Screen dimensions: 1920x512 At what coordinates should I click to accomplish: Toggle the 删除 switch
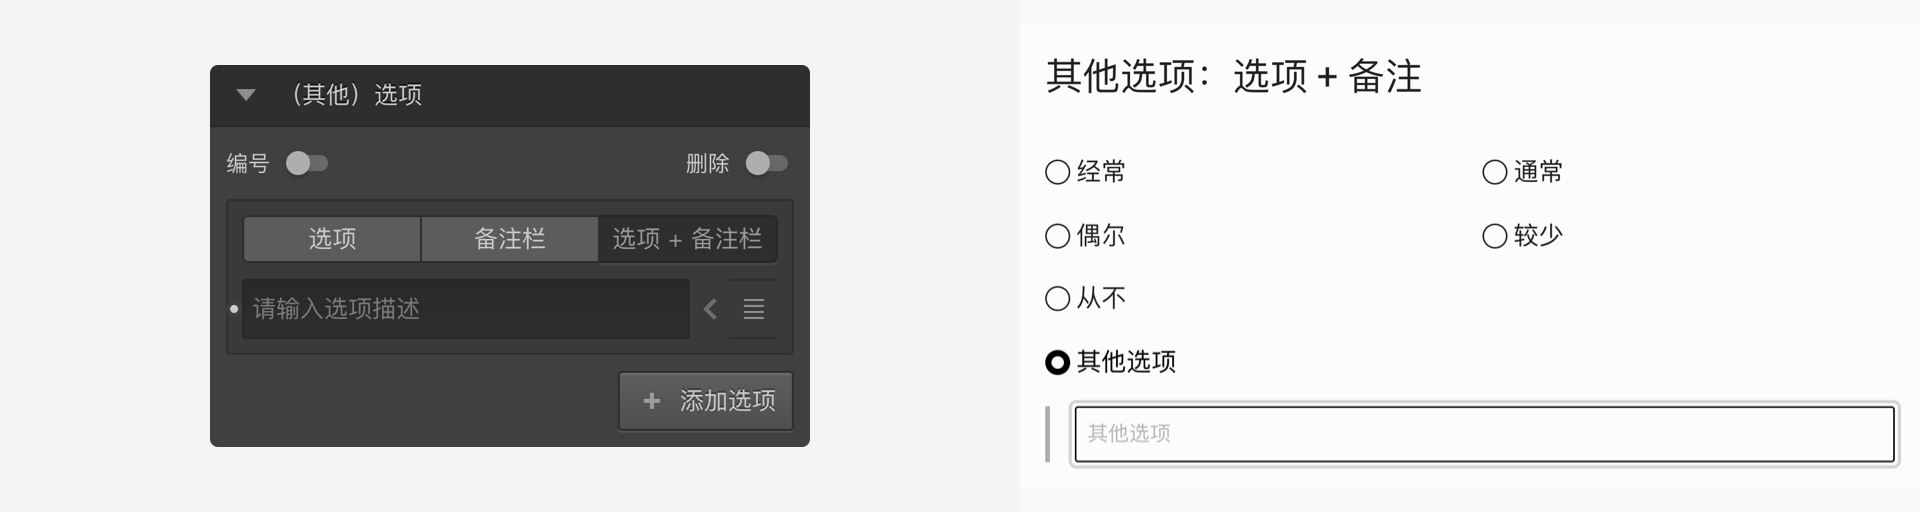coord(767,163)
